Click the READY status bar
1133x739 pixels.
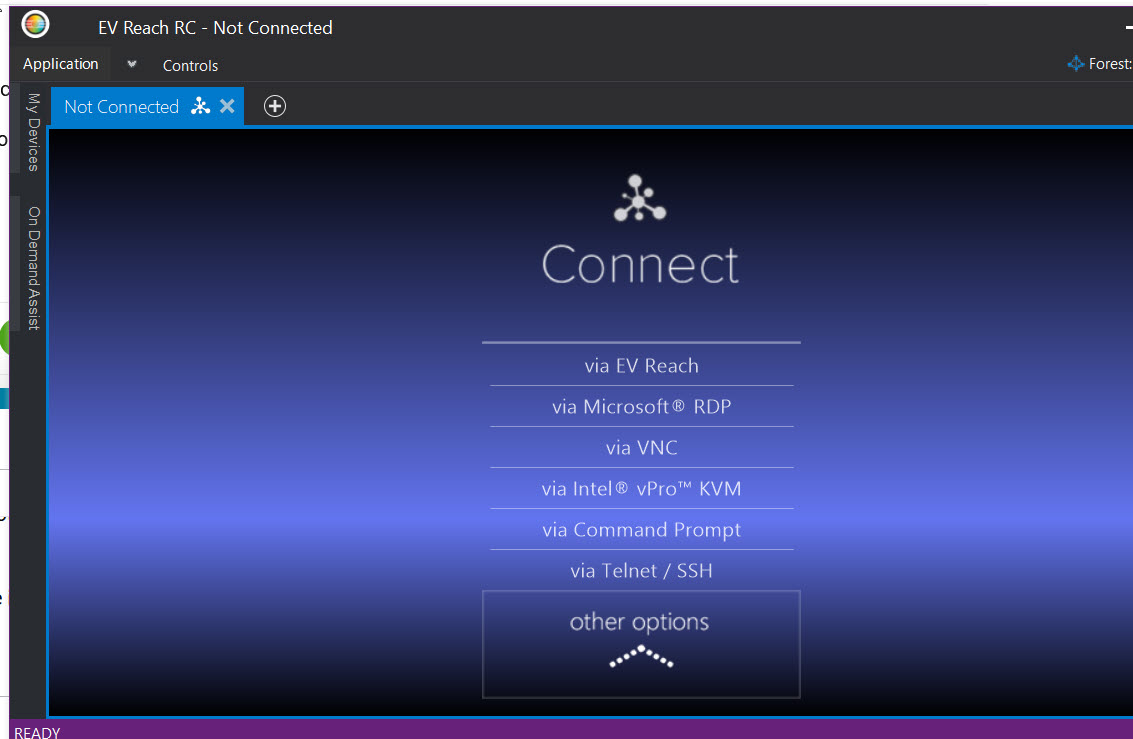click(37, 732)
